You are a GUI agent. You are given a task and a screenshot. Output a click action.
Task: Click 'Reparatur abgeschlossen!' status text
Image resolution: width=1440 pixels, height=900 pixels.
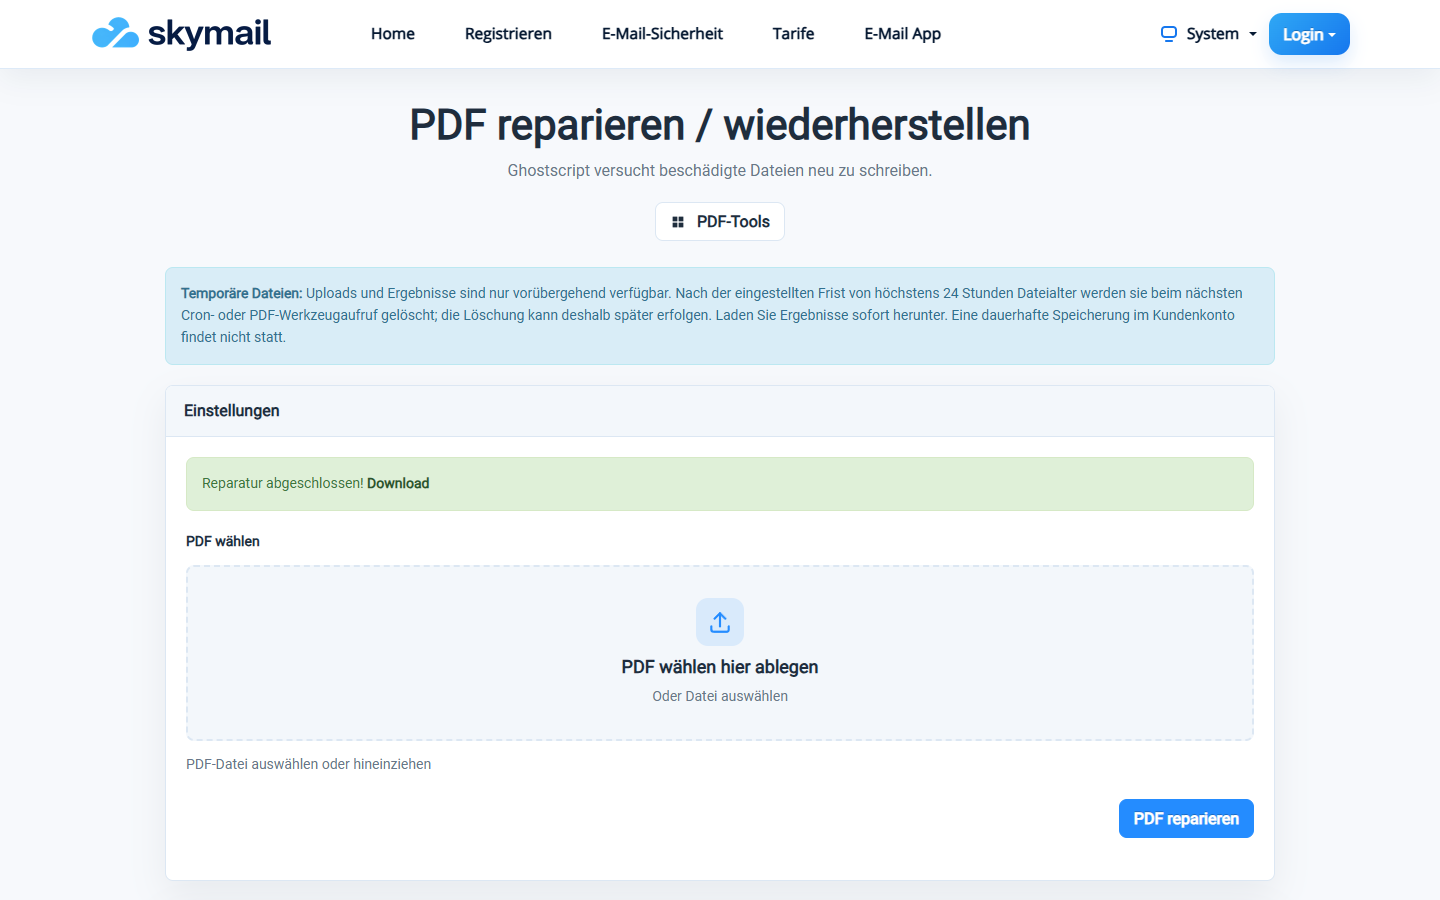pyautogui.click(x=282, y=483)
